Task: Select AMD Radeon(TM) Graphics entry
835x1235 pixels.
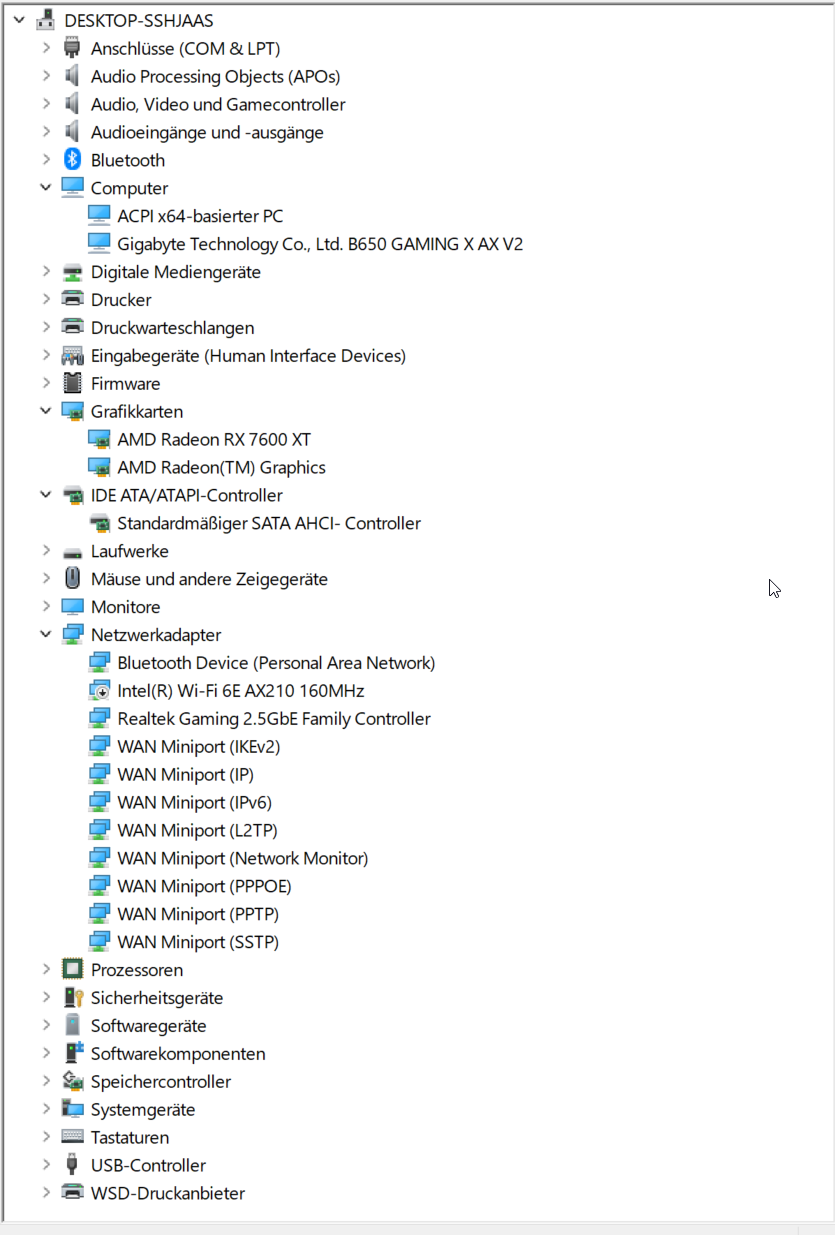Action: 221,467
